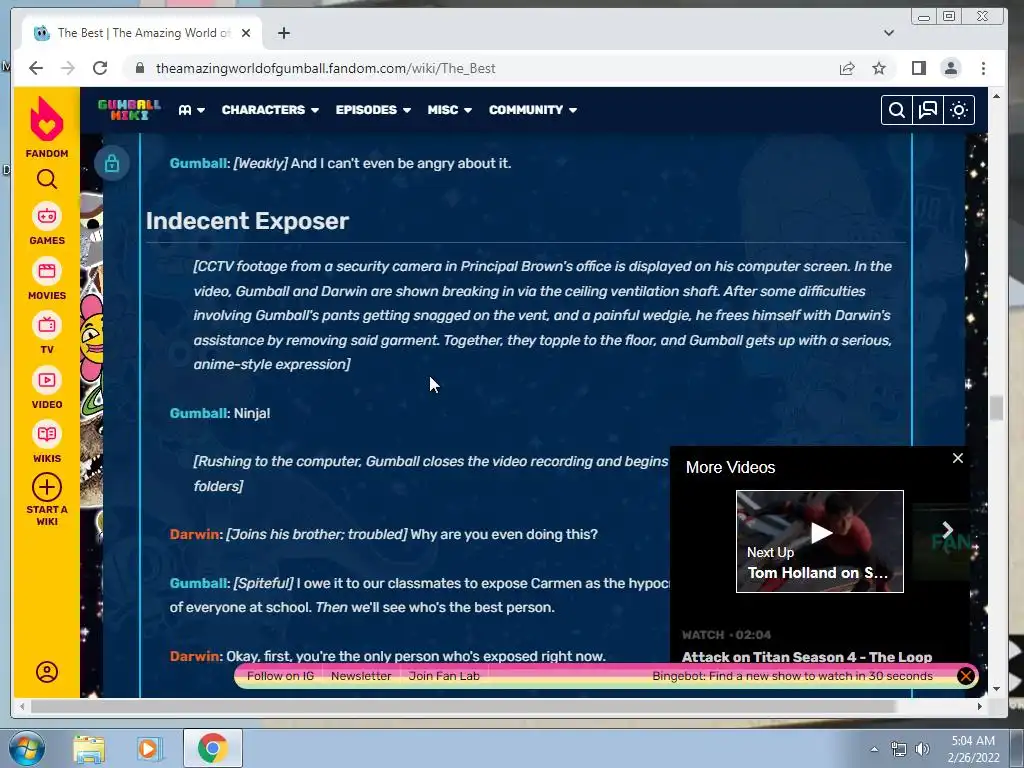Viewport: 1024px width, 768px height.
Task: Open the Bingebot find a show link
Action: click(x=792, y=676)
